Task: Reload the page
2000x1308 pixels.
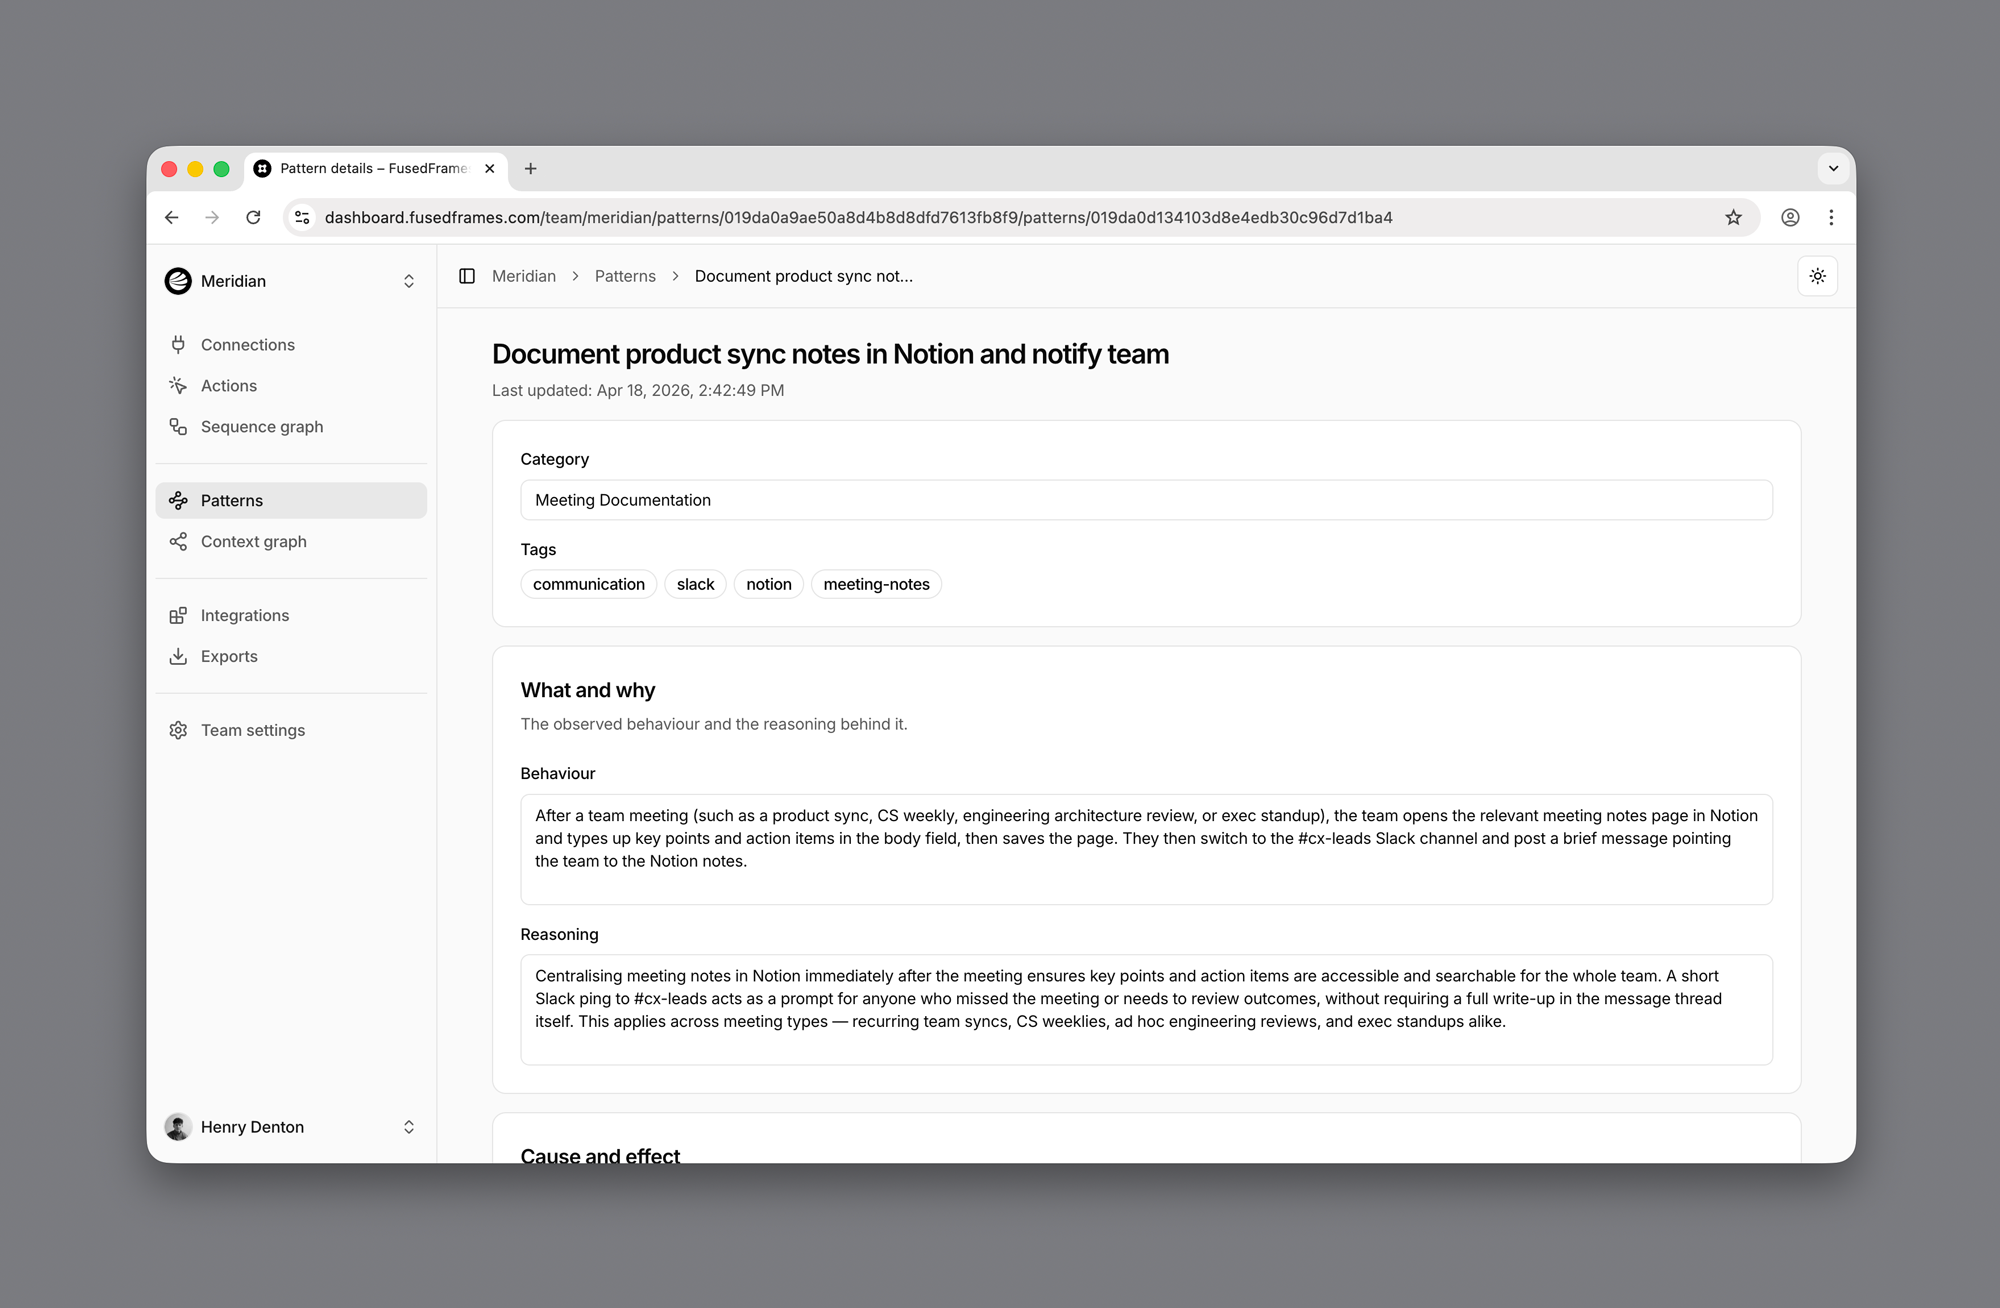Action: pos(253,218)
